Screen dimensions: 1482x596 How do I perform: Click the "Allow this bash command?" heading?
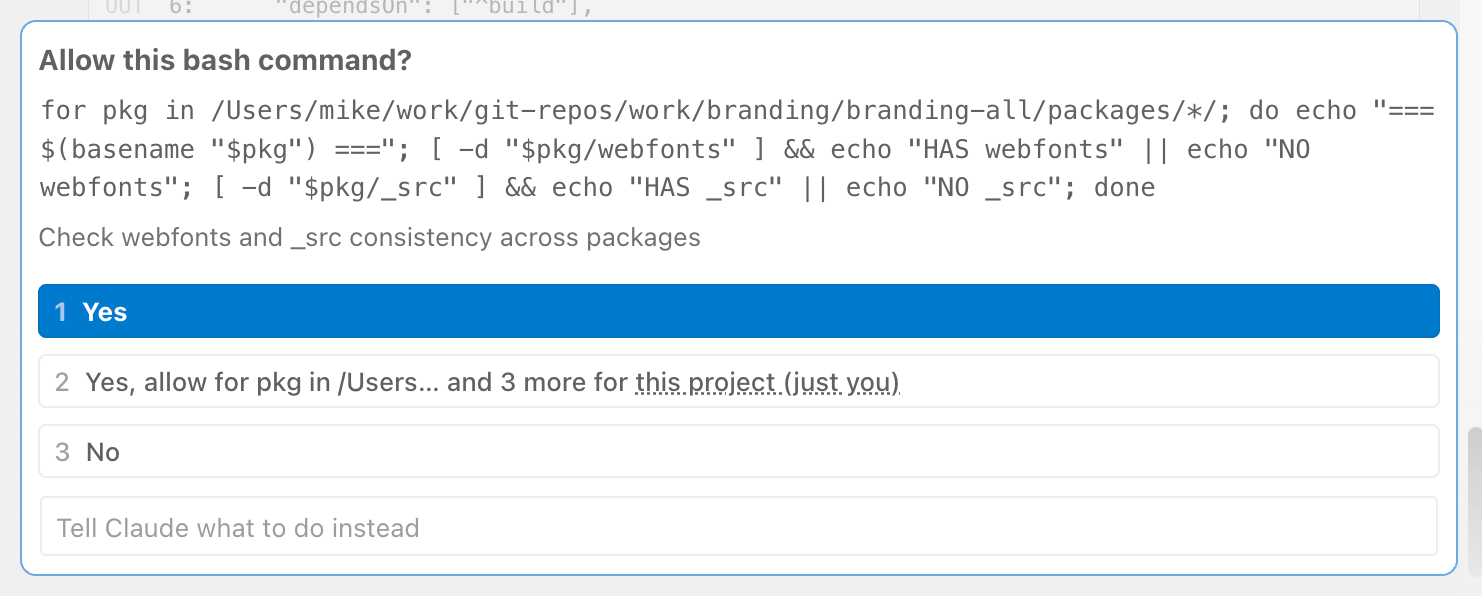pos(225,60)
